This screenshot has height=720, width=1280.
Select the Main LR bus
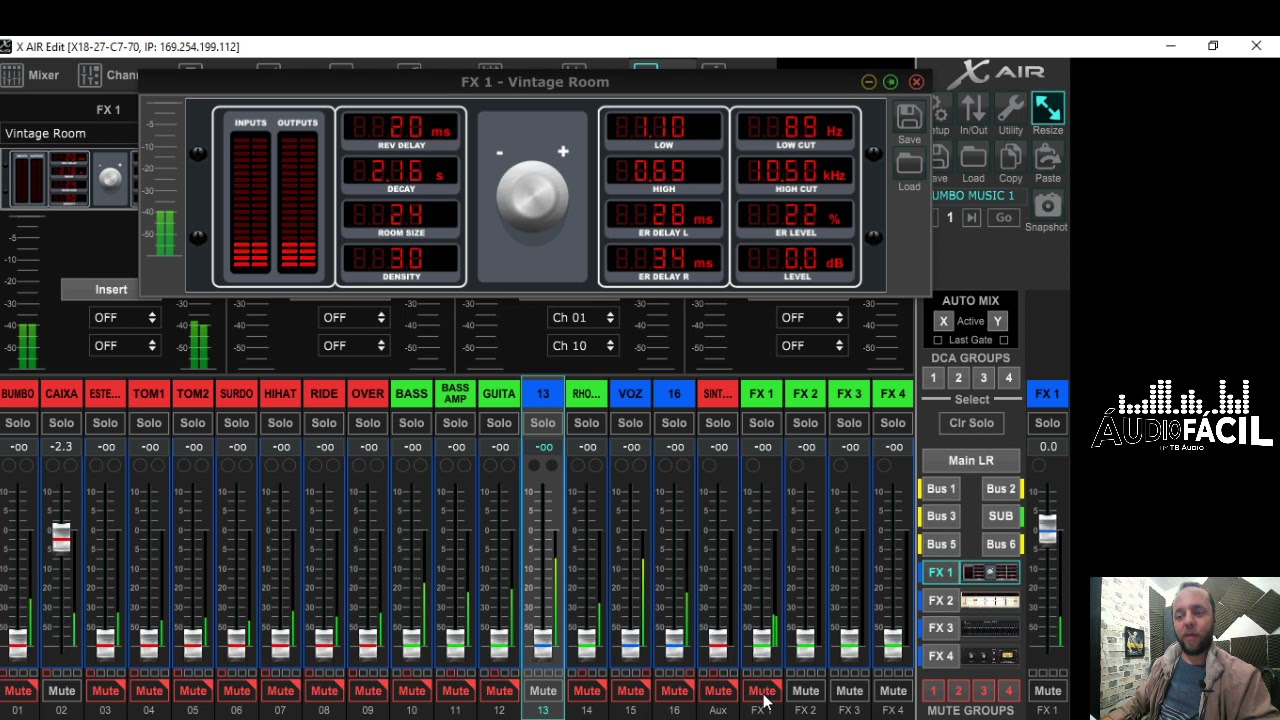[x=971, y=461]
